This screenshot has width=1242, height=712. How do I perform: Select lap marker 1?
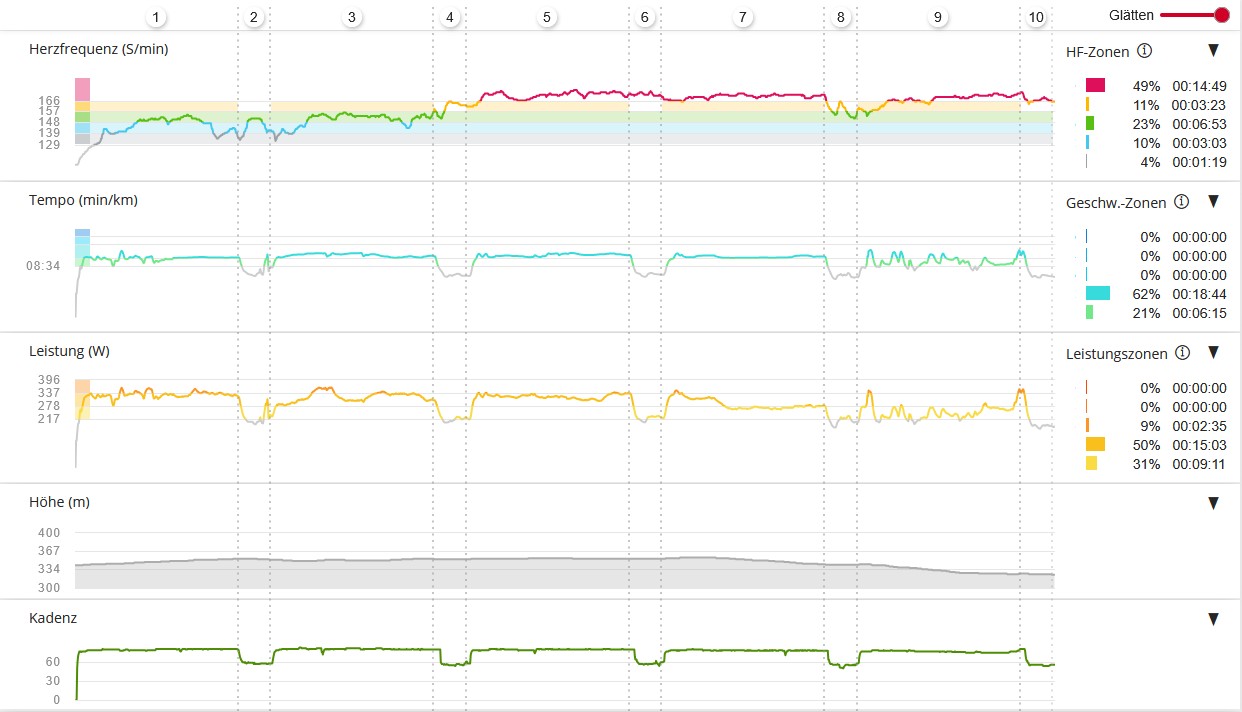coord(155,18)
